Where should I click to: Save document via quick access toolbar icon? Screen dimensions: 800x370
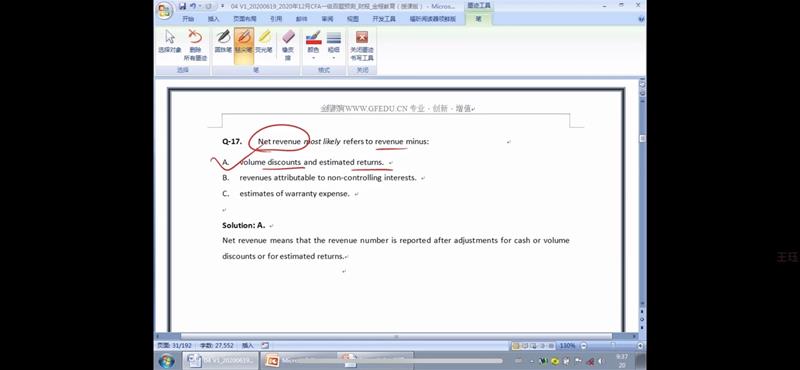182,6
